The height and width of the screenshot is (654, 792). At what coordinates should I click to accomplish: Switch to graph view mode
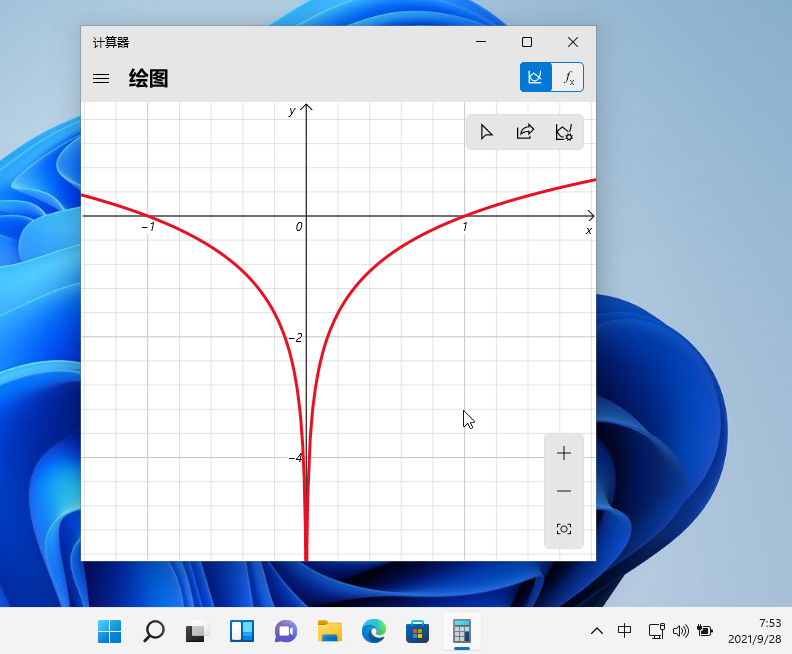pyautogui.click(x=535, y=77)
